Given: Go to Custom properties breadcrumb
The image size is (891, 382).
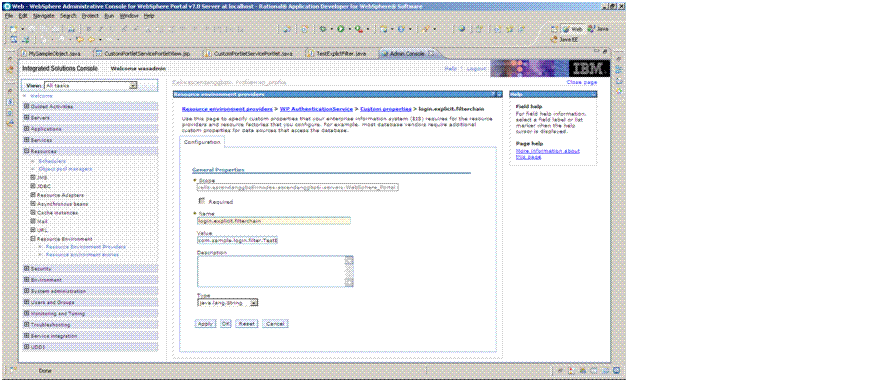Looking at the screenshot, I should pos(386,108).
